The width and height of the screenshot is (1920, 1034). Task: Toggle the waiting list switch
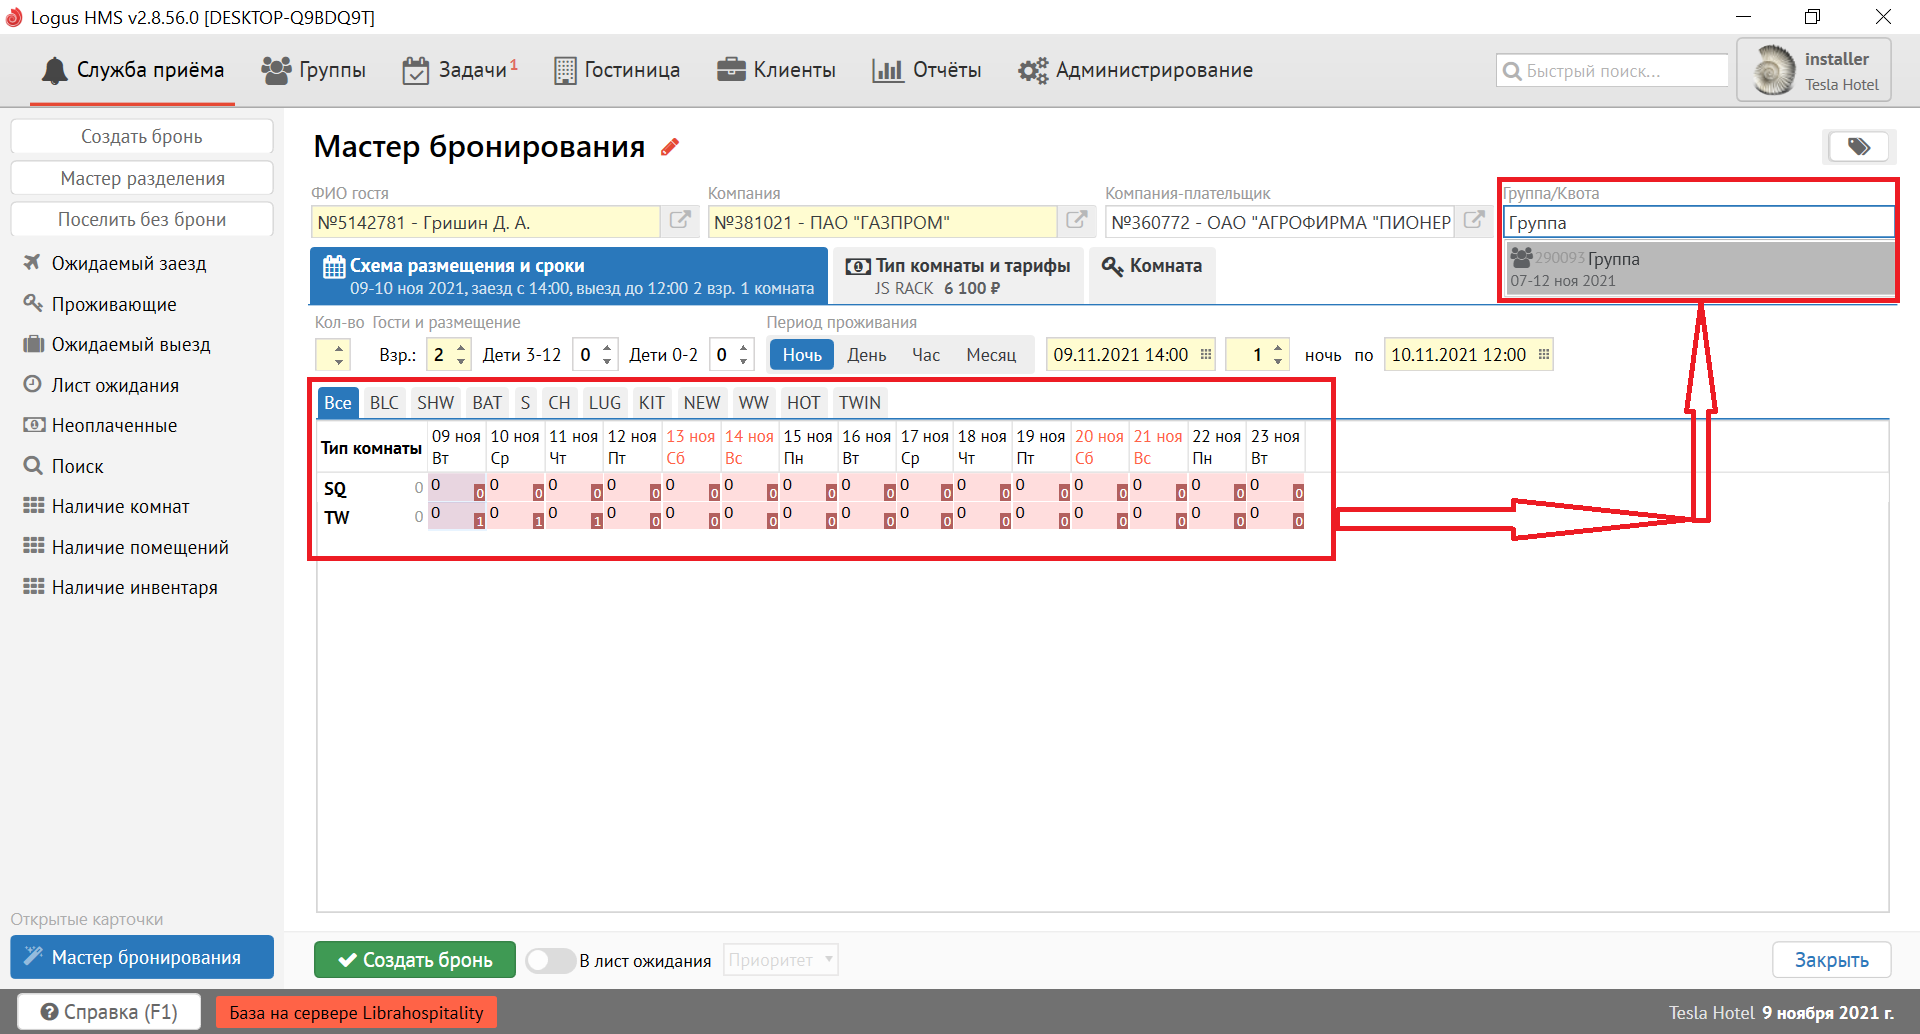(549, 961)
